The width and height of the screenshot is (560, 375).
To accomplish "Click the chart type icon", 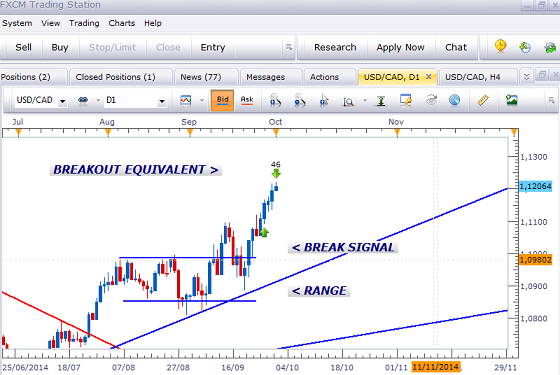I will 186,101.
